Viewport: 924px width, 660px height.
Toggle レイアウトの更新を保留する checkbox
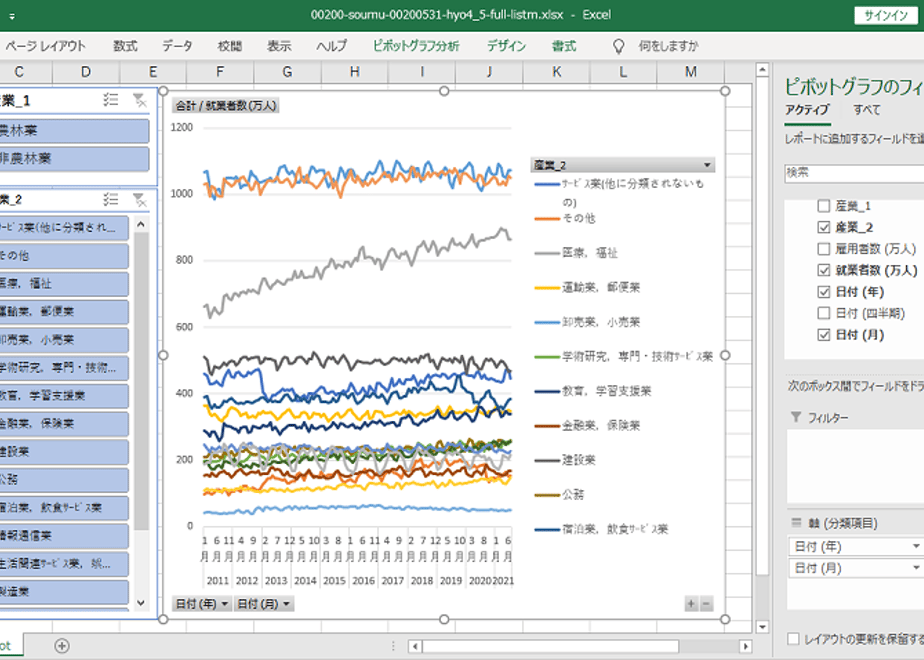[794, 639]
